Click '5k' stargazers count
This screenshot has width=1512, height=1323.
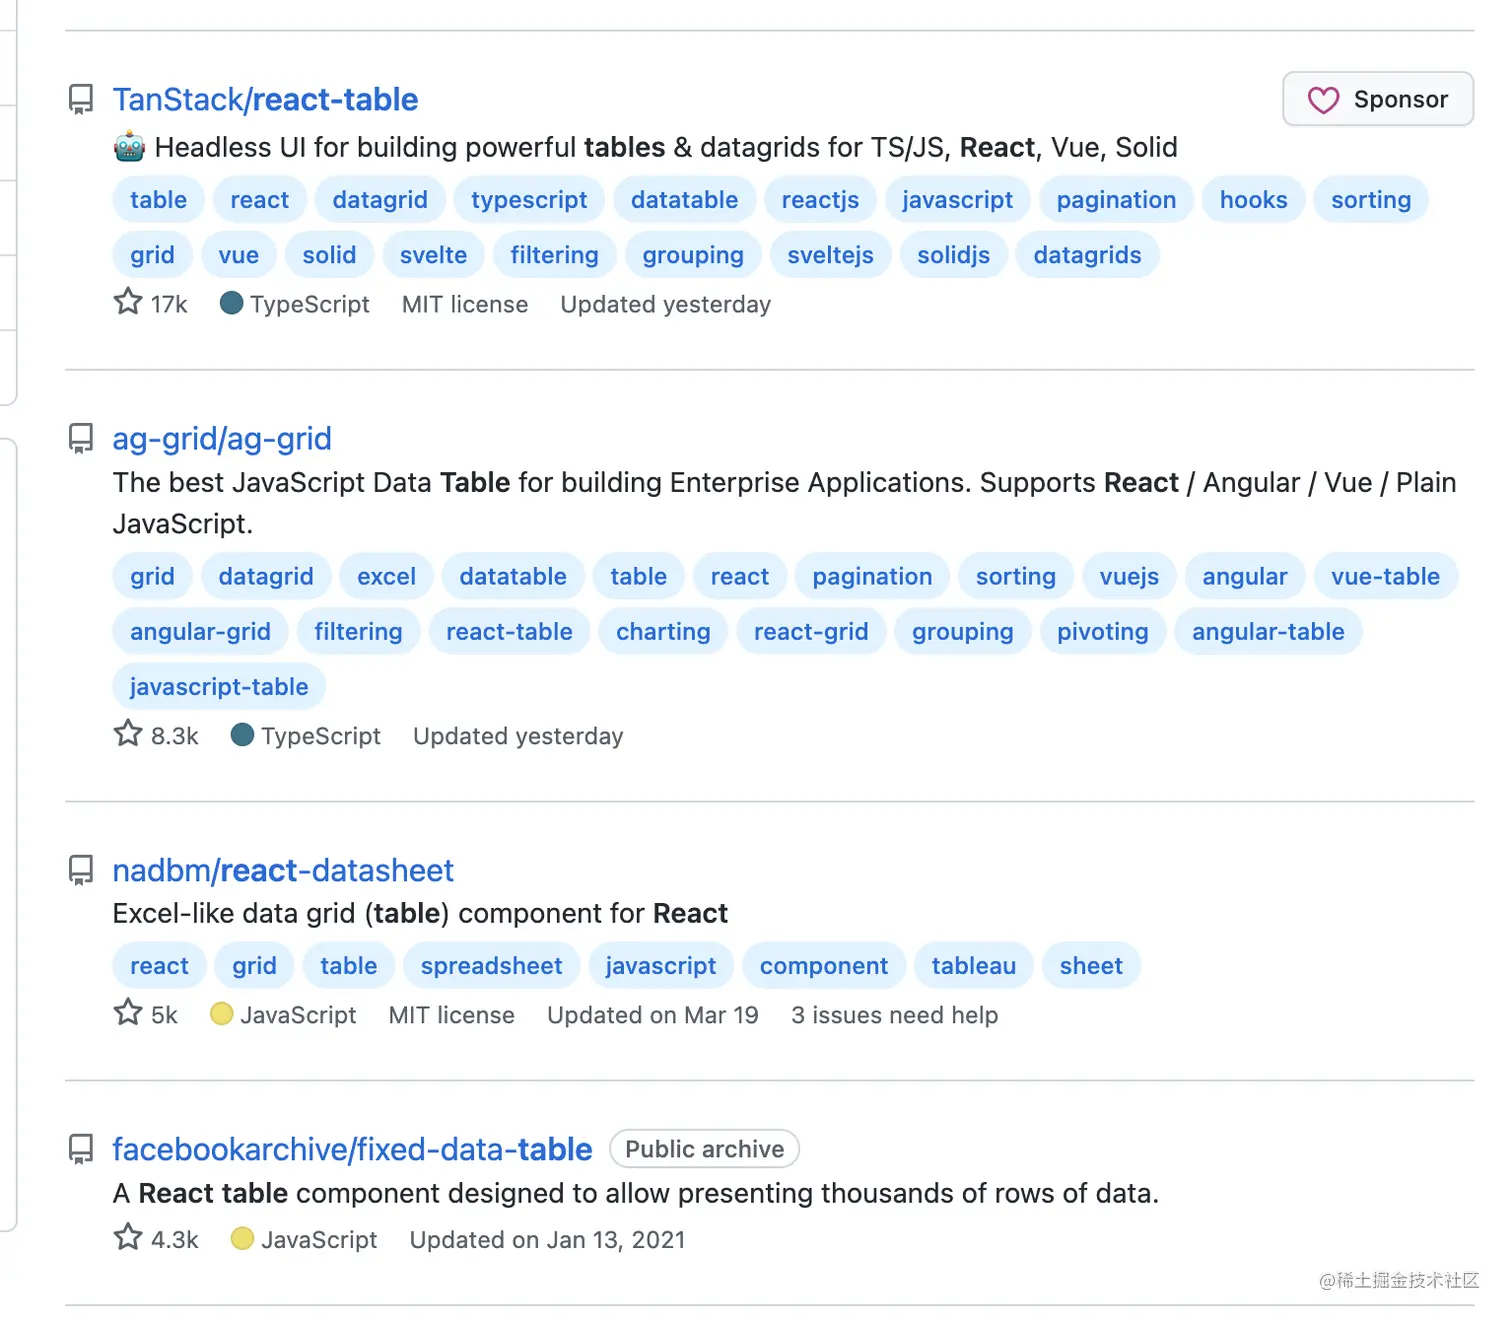tap(164, 1015)
